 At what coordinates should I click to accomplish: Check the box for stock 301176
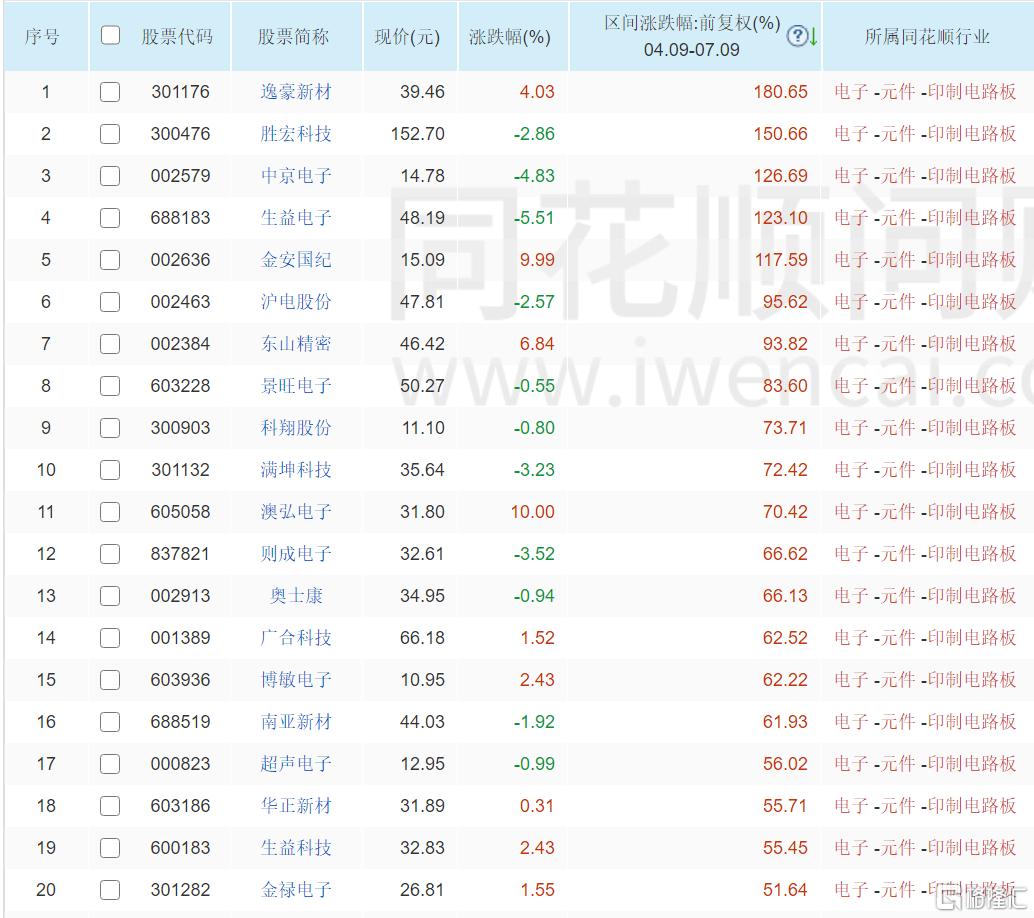tap(110, 92)
